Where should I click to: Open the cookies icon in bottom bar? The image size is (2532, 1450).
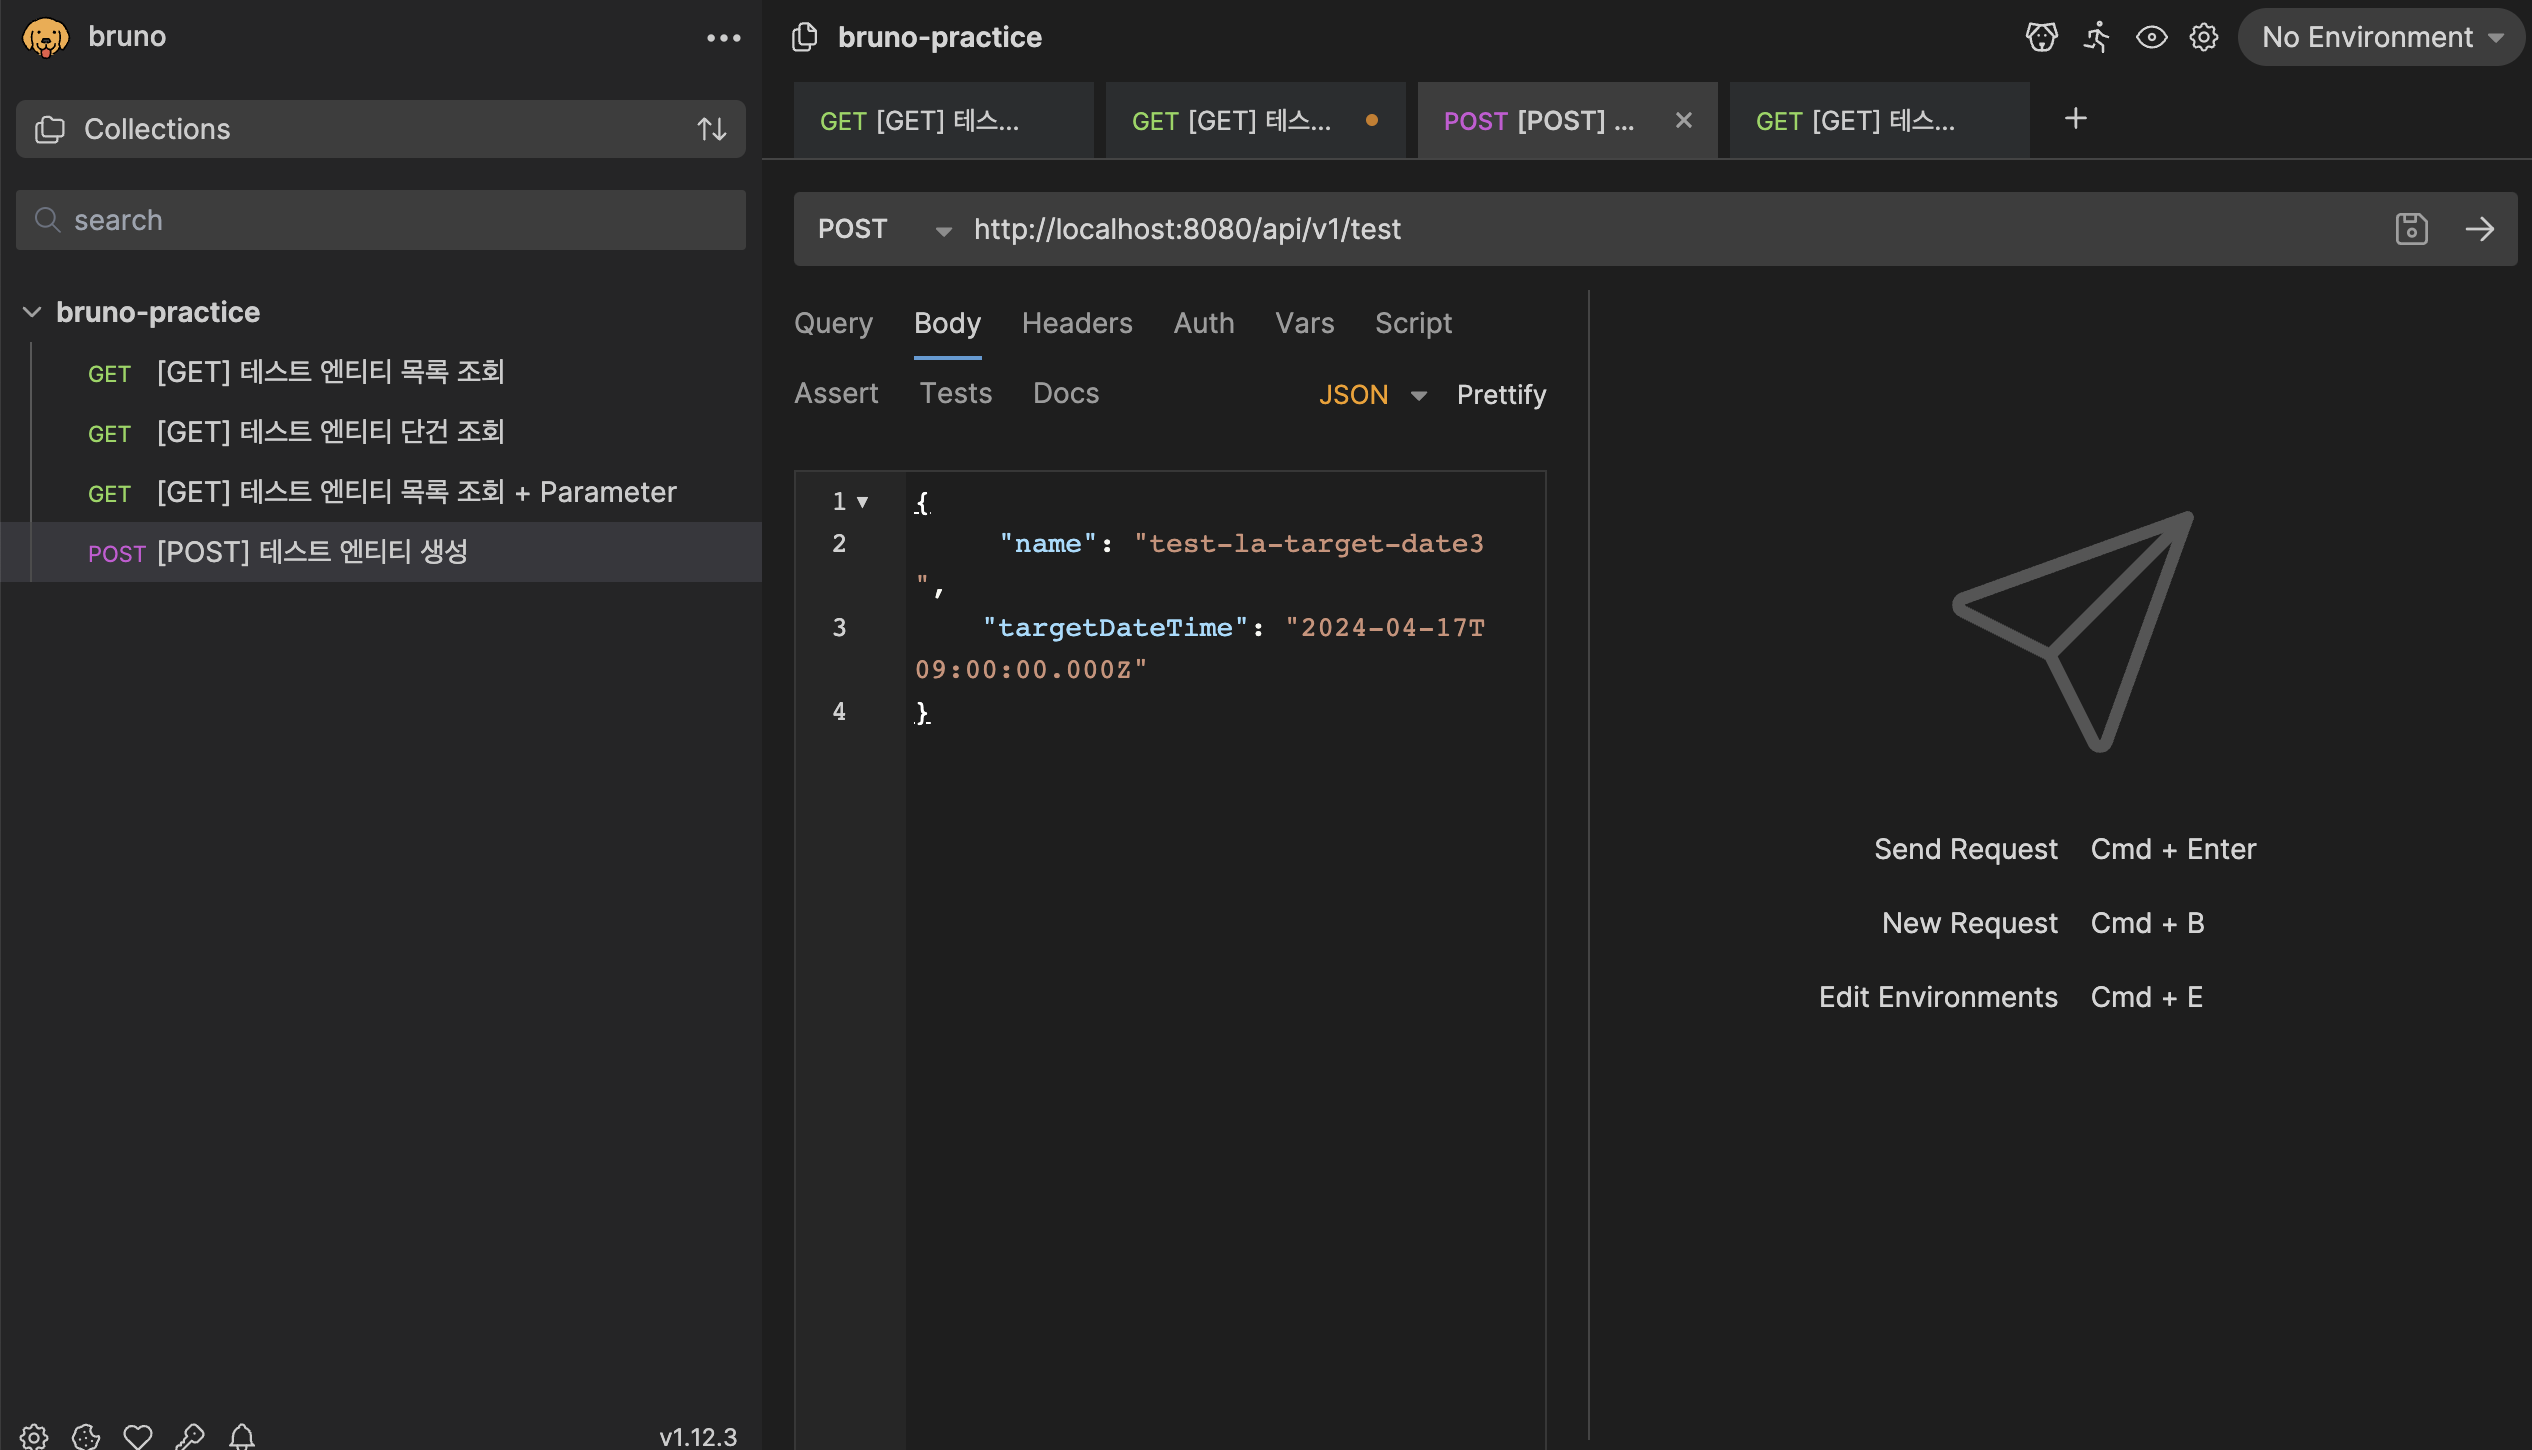[86, 1436]
